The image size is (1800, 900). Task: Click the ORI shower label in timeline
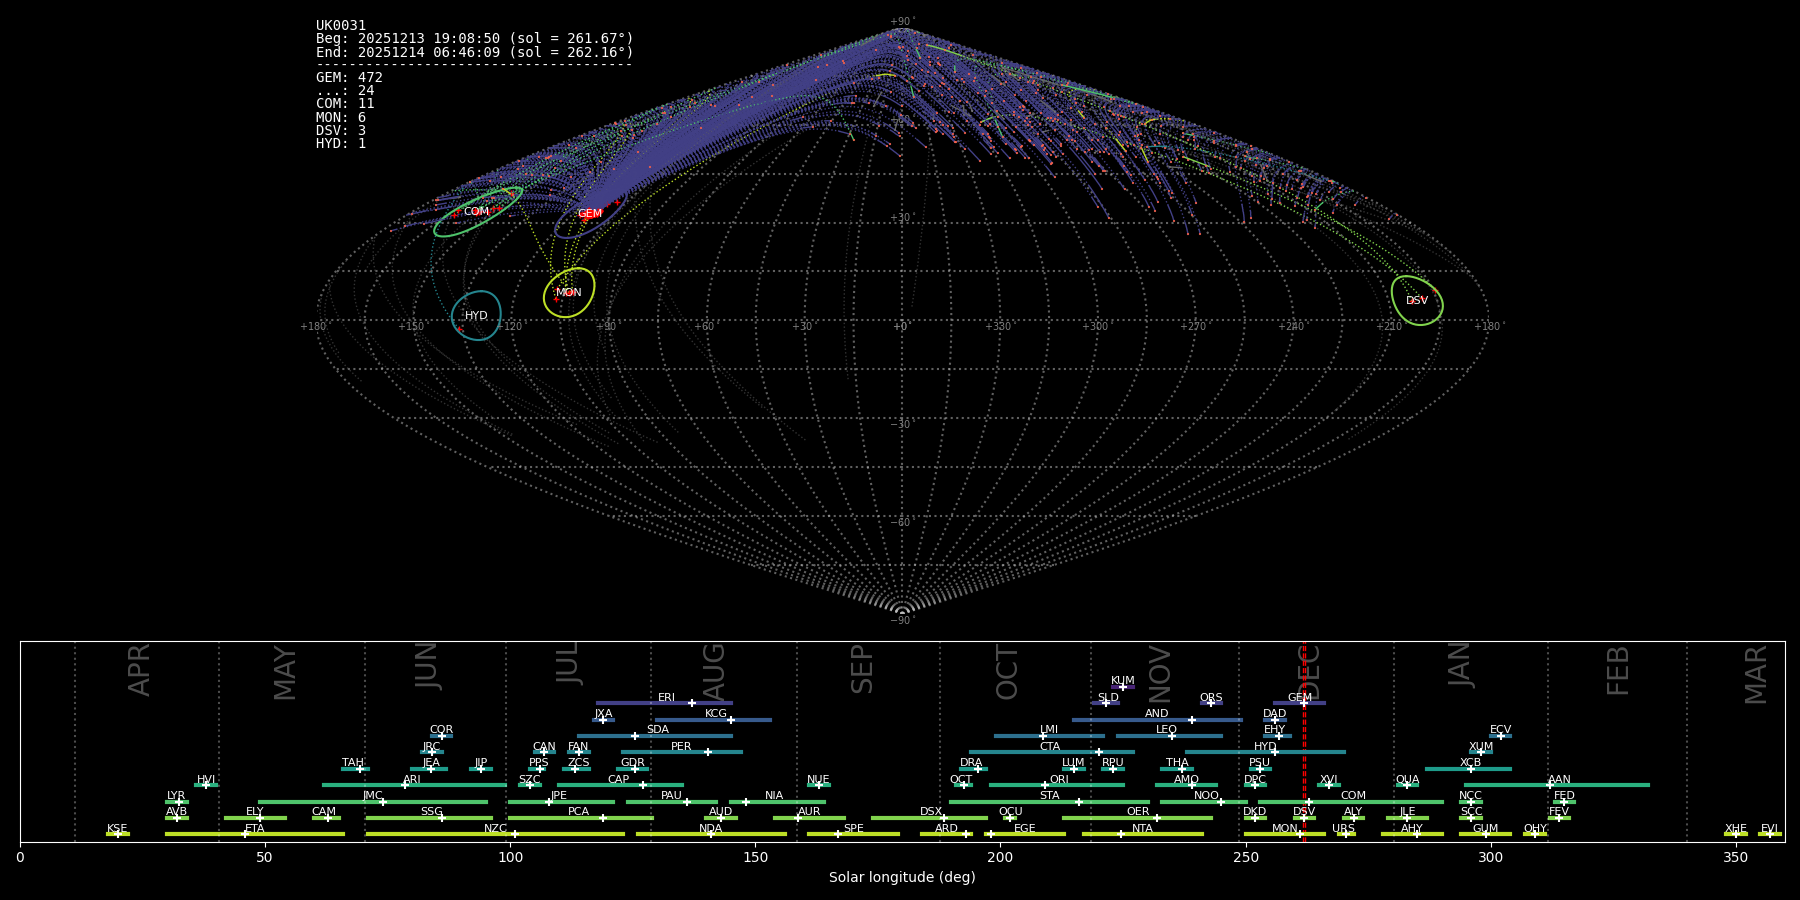(x=1059, y=779)
